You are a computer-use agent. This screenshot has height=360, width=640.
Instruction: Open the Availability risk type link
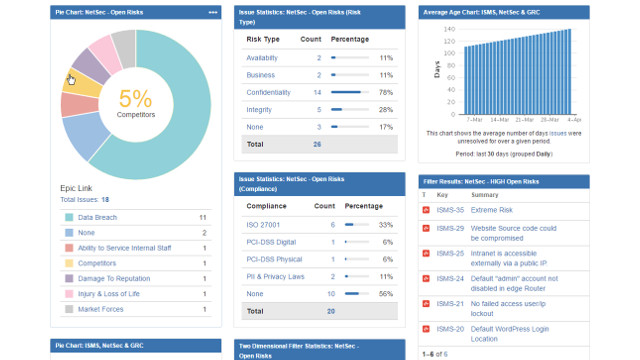(262, 58)
